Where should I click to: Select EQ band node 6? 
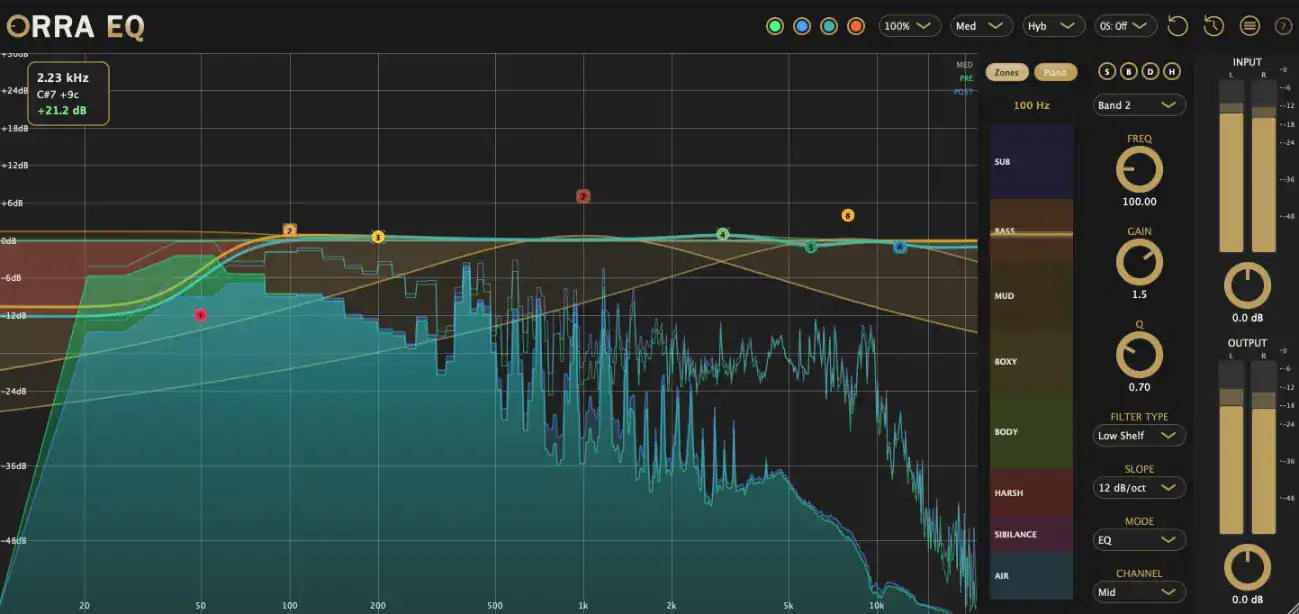point(900,246)
